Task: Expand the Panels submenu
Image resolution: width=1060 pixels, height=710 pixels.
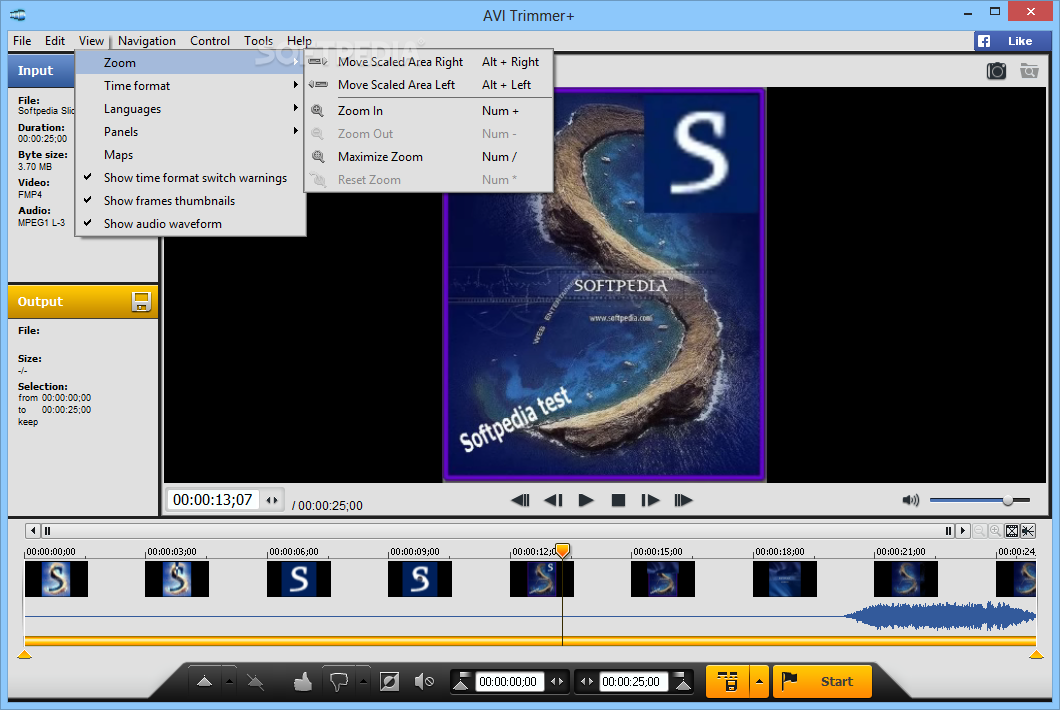Action: 191,132
